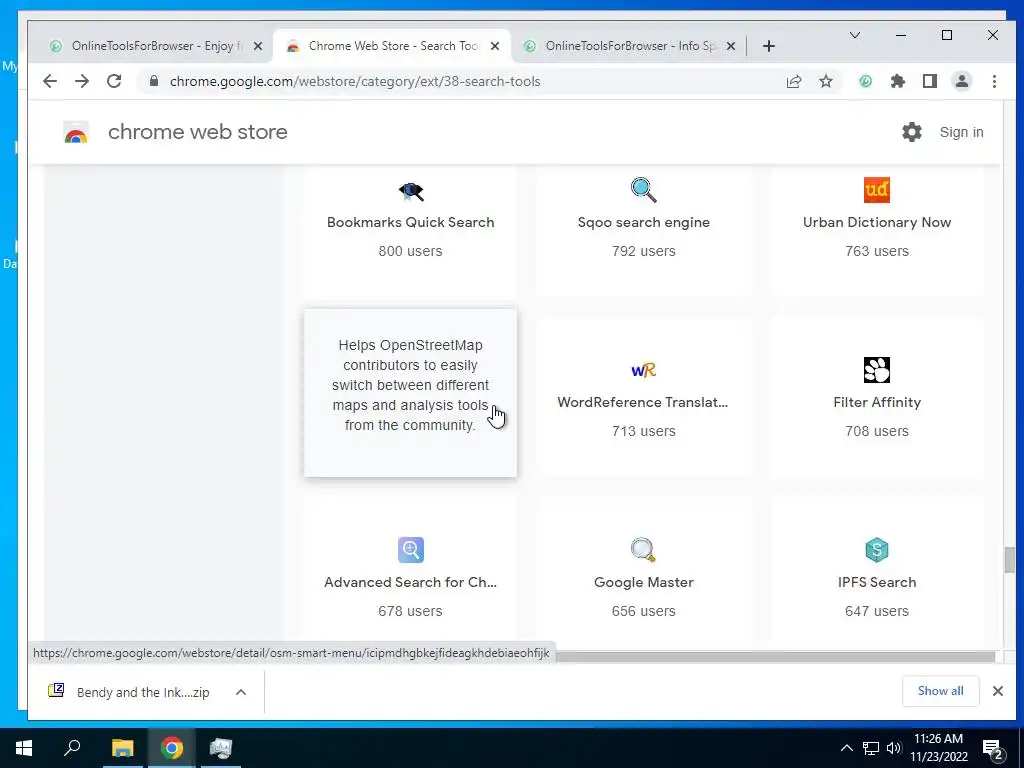
Task: Open Windows taskbar search
Action: click(72, 748)
